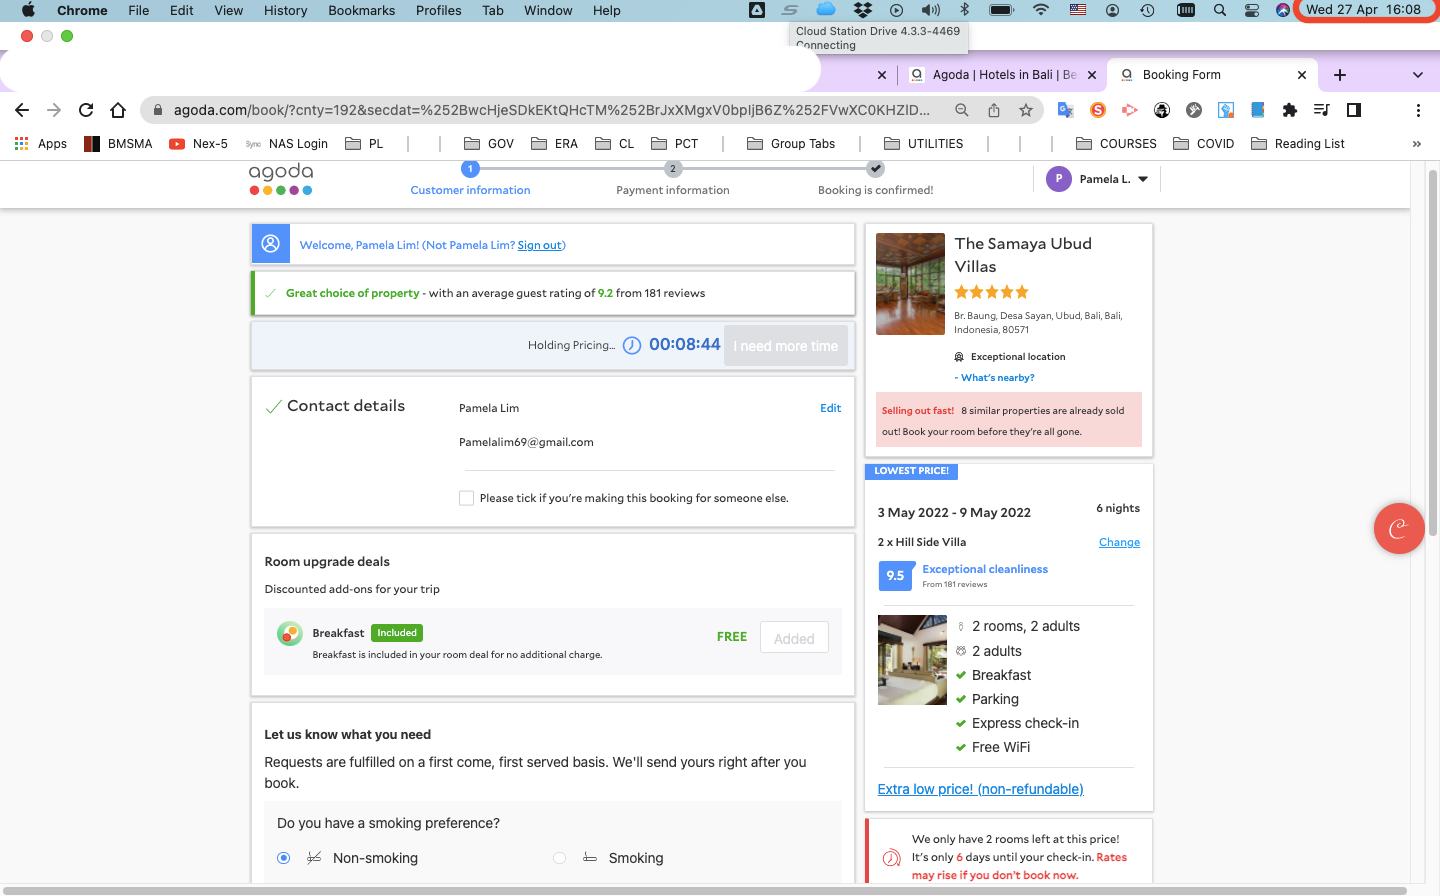Click the user avatar icon in welcome banner
Viewport: 1440px width, 896px height.
tap(270, 244)
